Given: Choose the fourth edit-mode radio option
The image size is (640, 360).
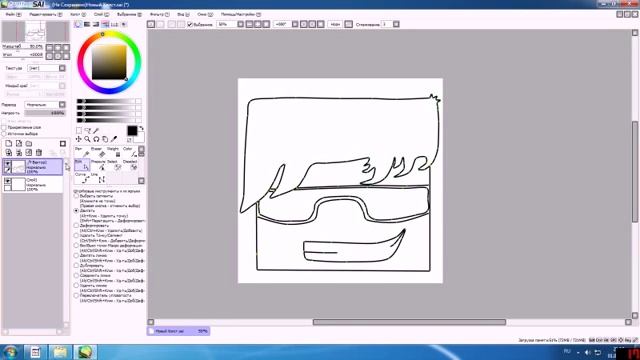Looking at the screenshot, I should [76, 236].
